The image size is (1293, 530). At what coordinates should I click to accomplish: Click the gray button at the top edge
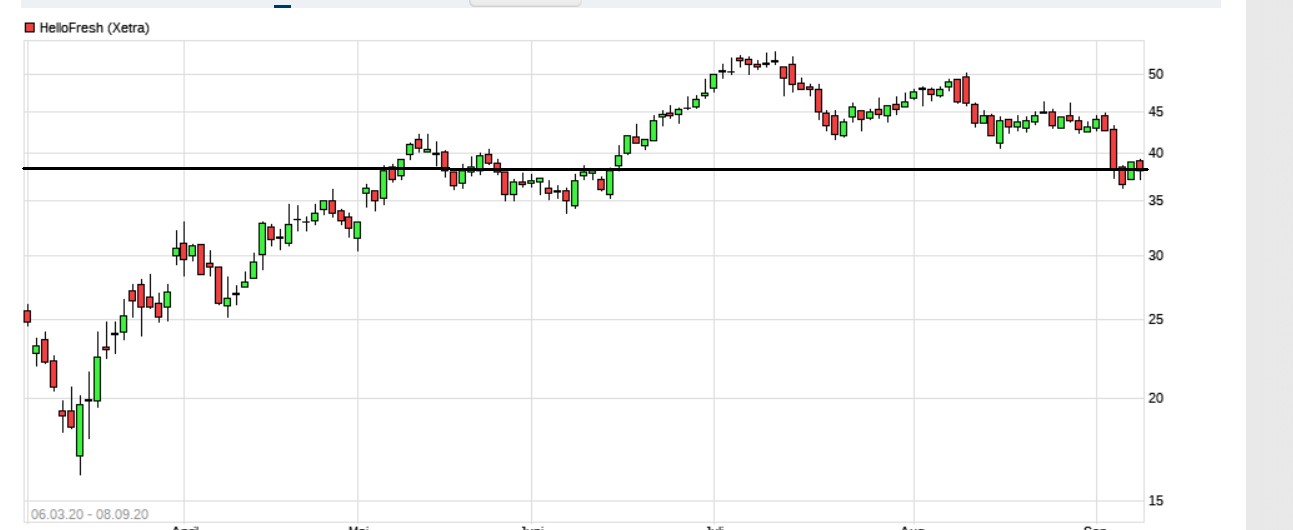pos(525,3)
